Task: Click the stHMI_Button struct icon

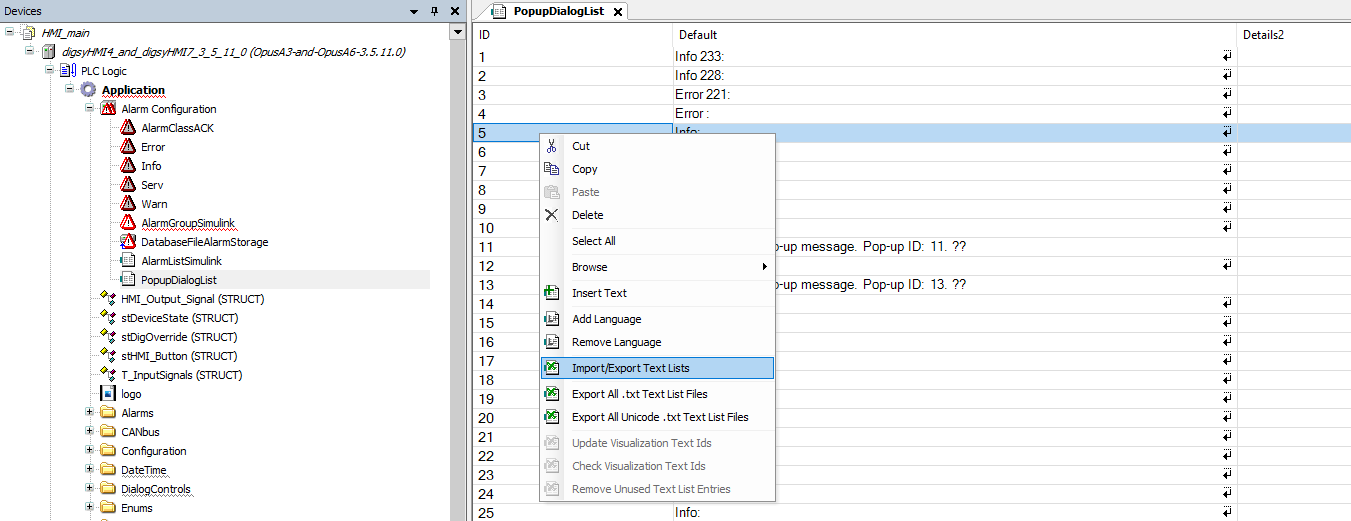Action: coord(108,356)
